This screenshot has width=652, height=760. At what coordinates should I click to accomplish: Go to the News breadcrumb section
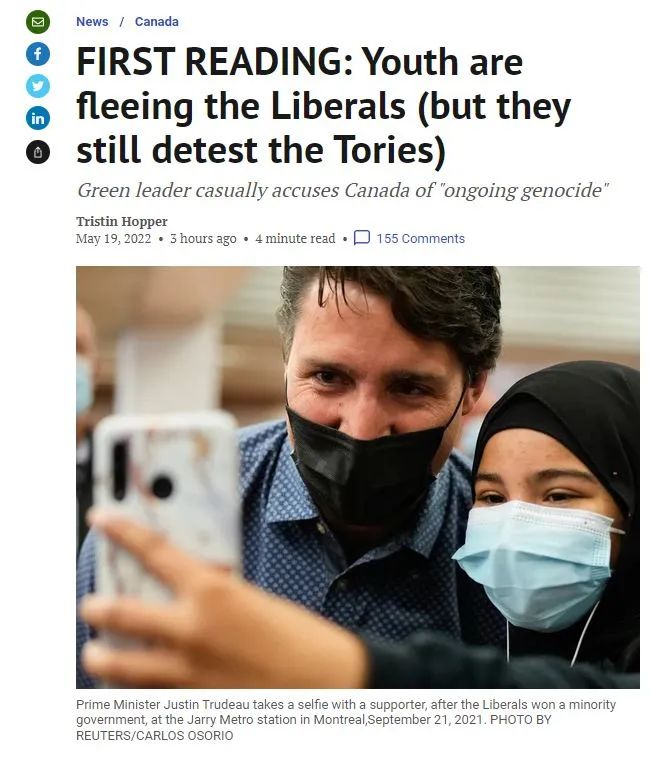tap(92, 22)
